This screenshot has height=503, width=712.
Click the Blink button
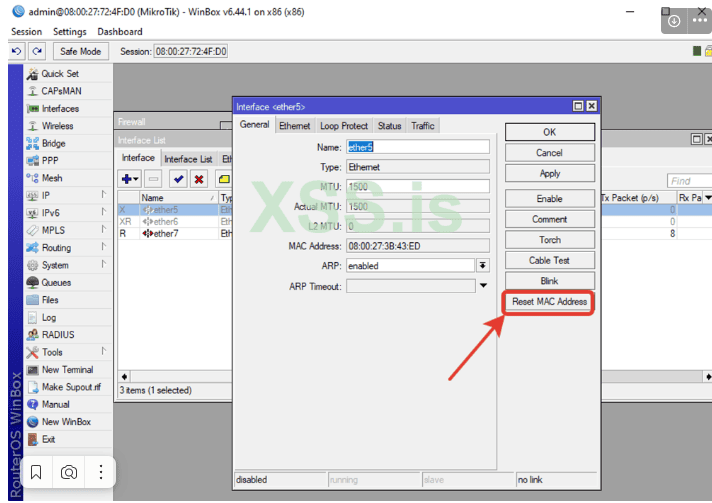pyautogui.click(x=549, y=281)
